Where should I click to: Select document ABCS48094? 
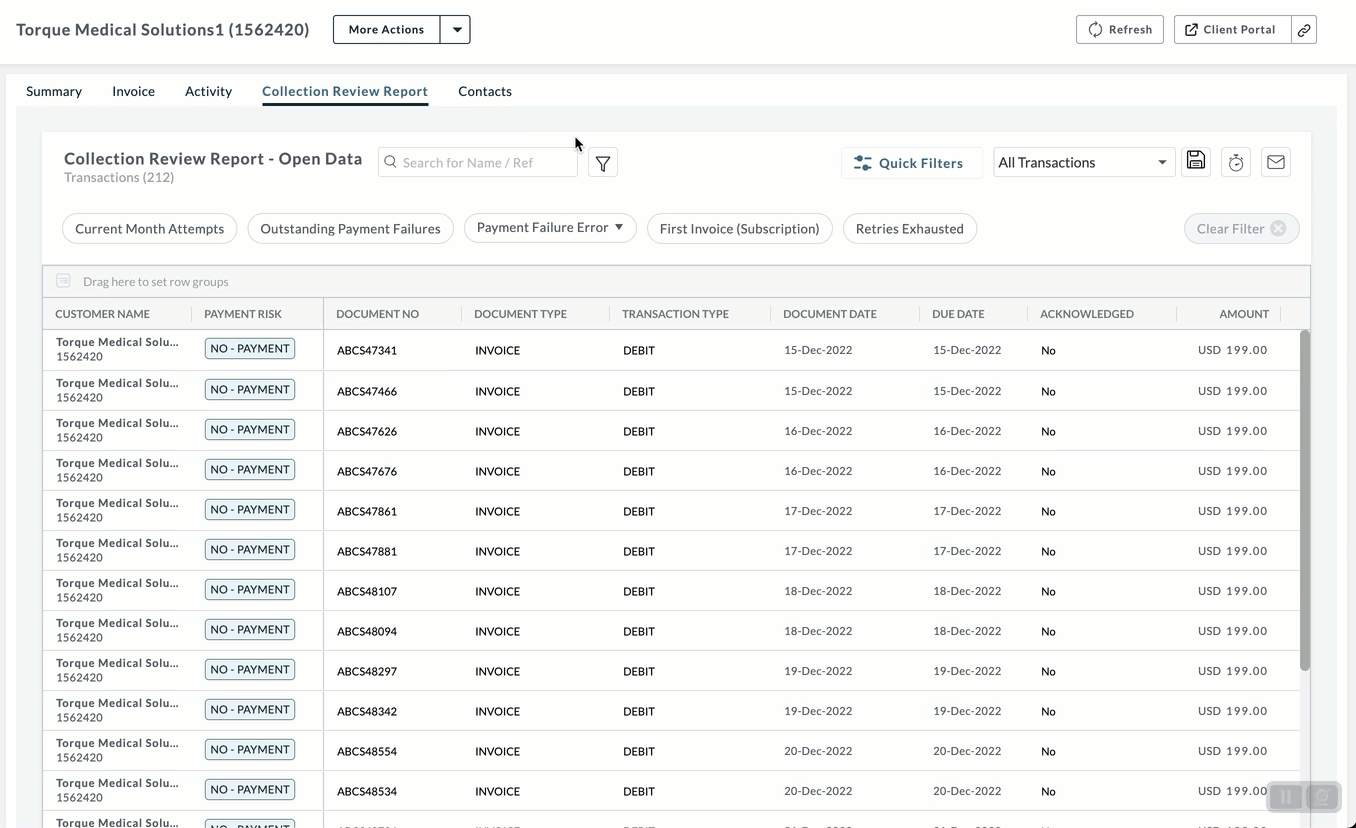367,631
